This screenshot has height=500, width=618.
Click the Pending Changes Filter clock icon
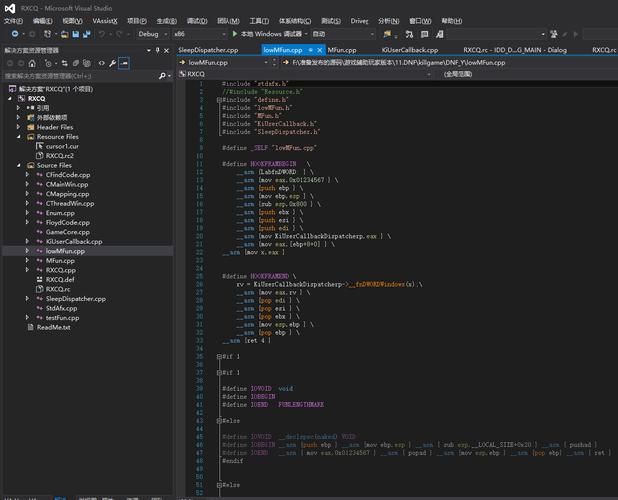point(48,63)
